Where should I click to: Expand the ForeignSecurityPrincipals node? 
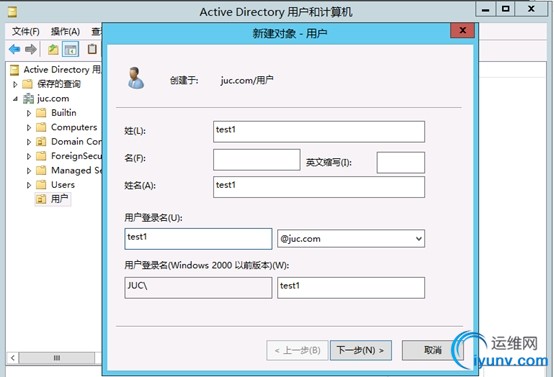(29, 157)
